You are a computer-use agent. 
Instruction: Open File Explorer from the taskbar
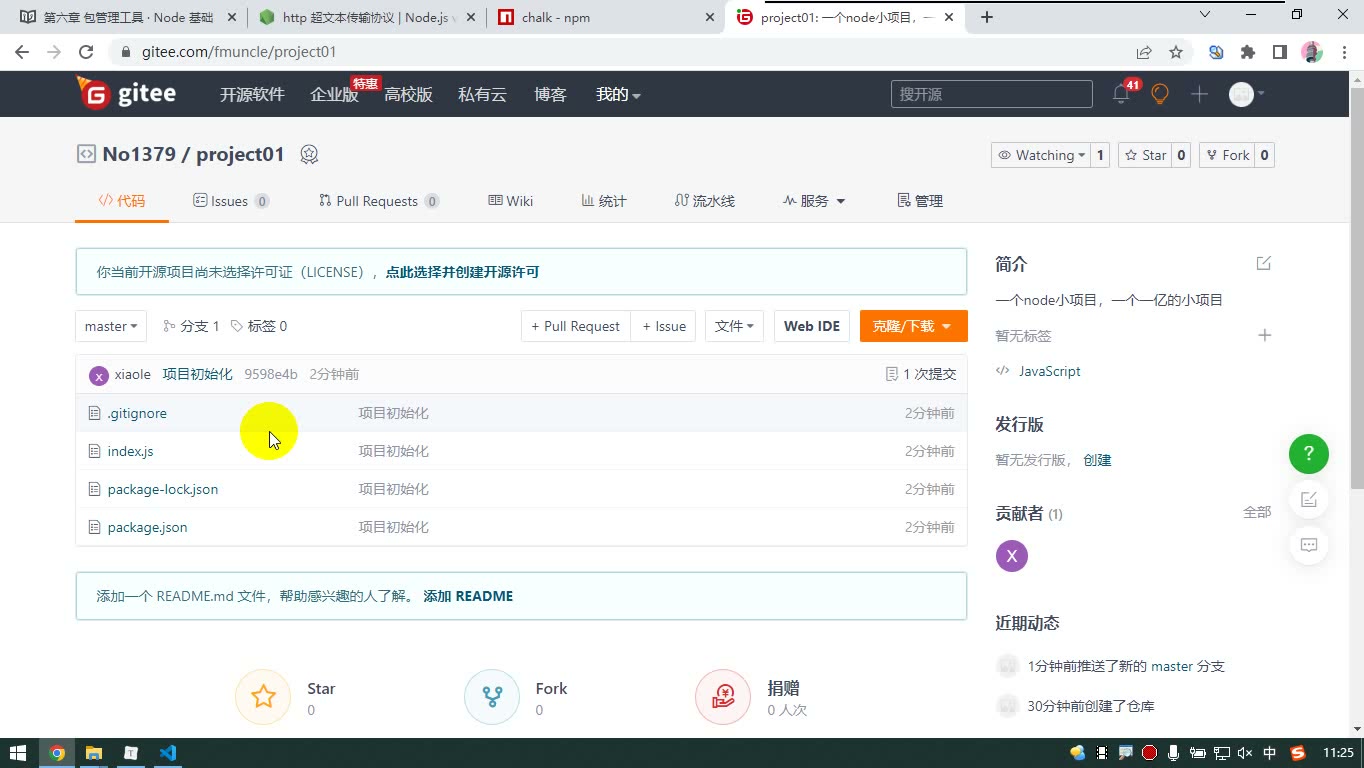click(x=93, y=753)
